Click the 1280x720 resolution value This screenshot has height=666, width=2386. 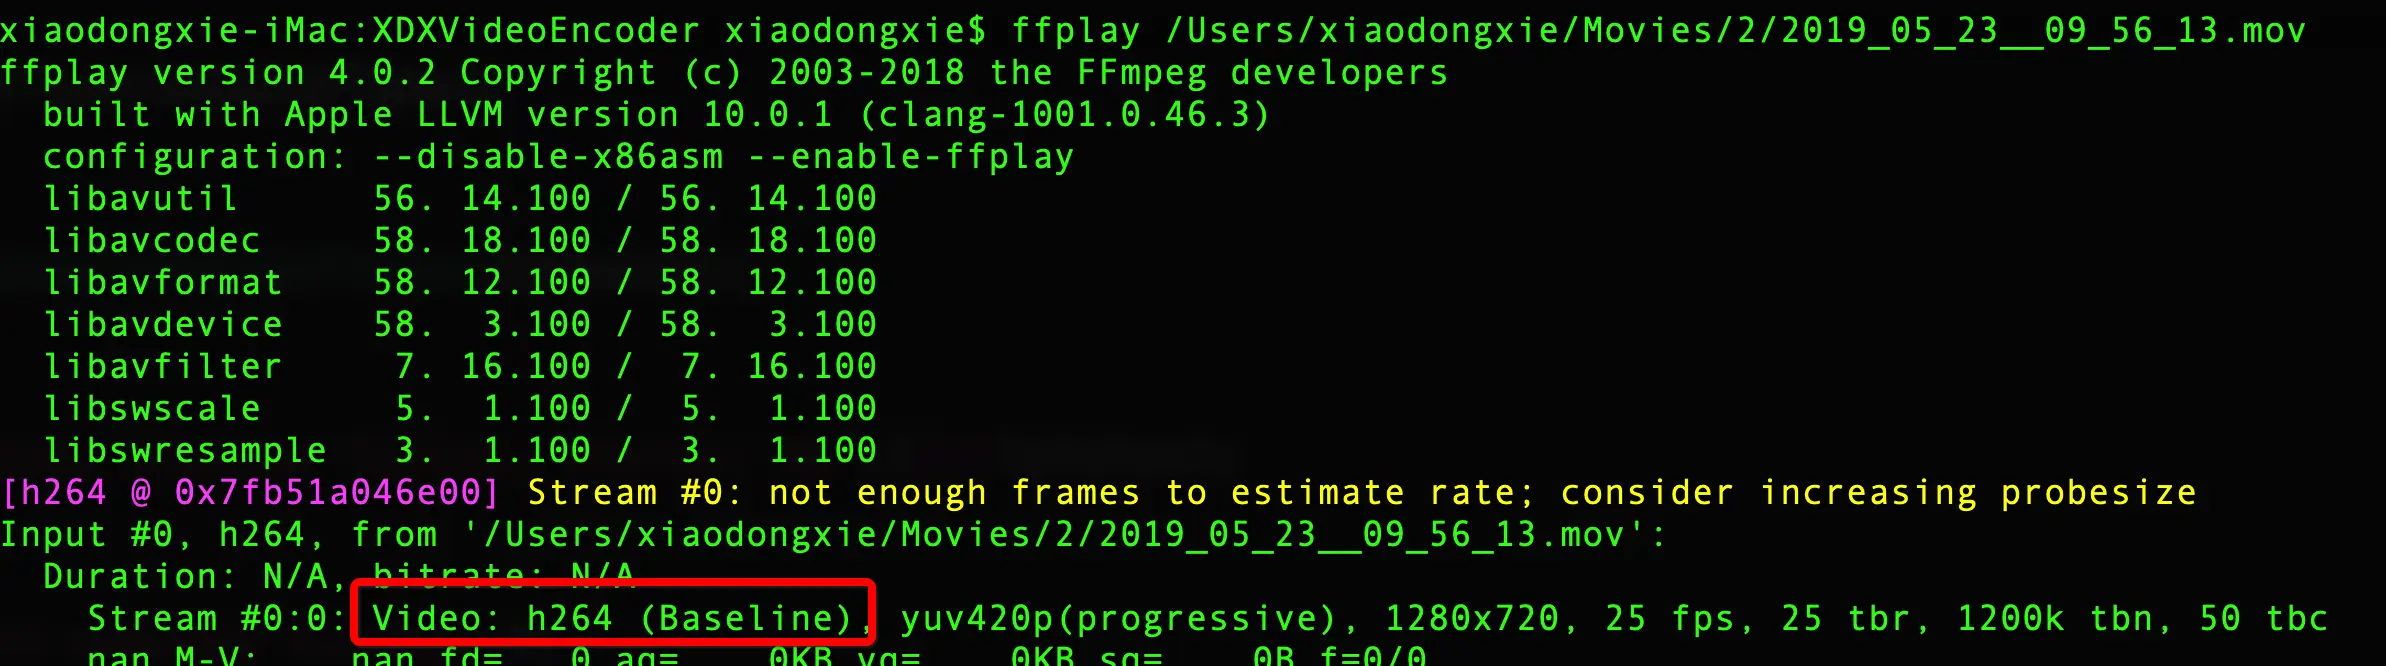[x=1472, y=618]
